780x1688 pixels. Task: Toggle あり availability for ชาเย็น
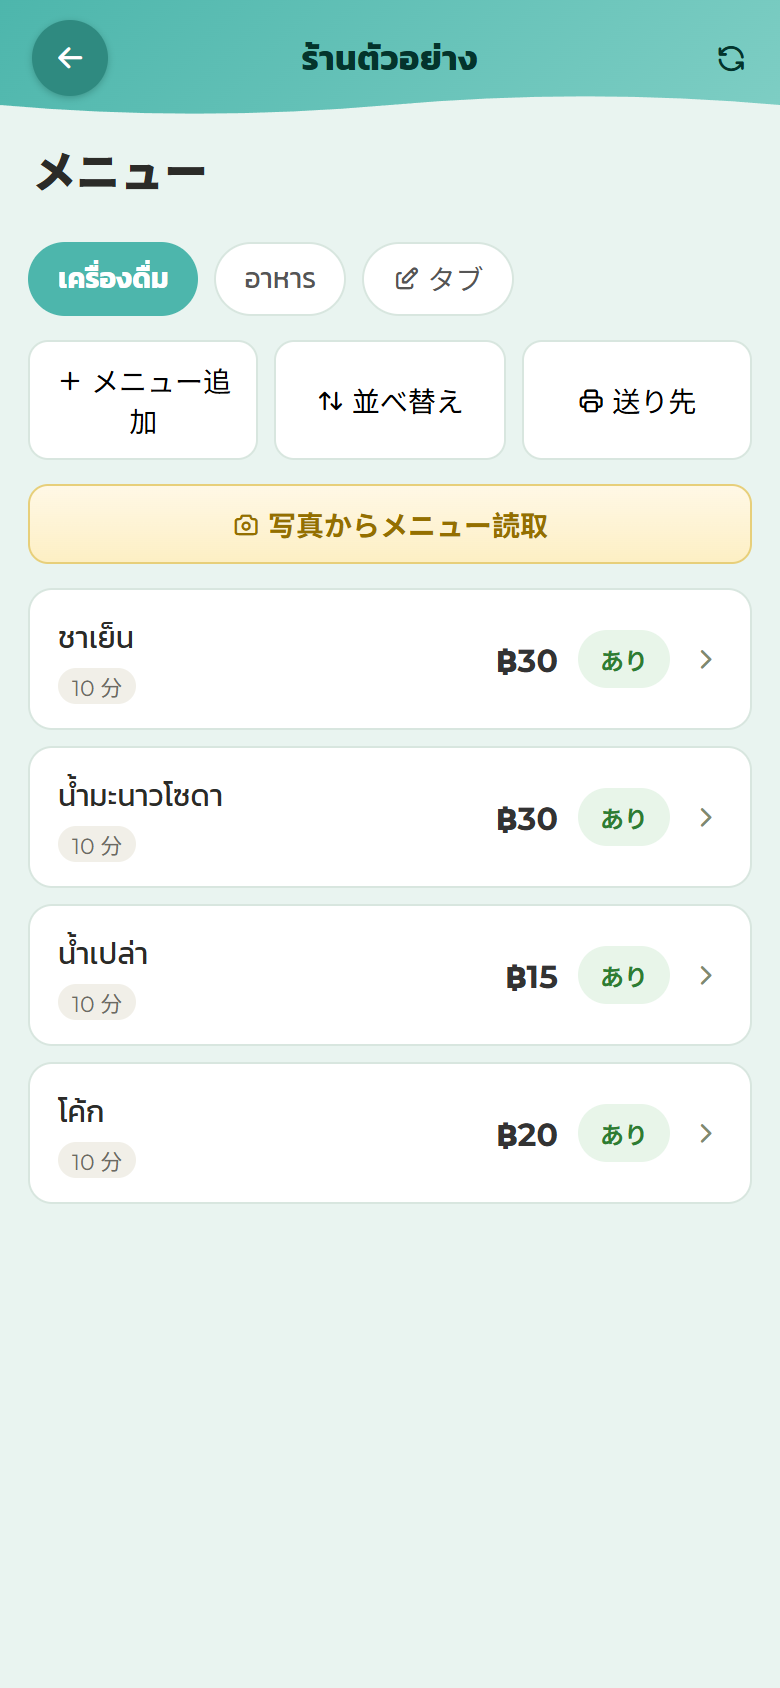[624, 659]
